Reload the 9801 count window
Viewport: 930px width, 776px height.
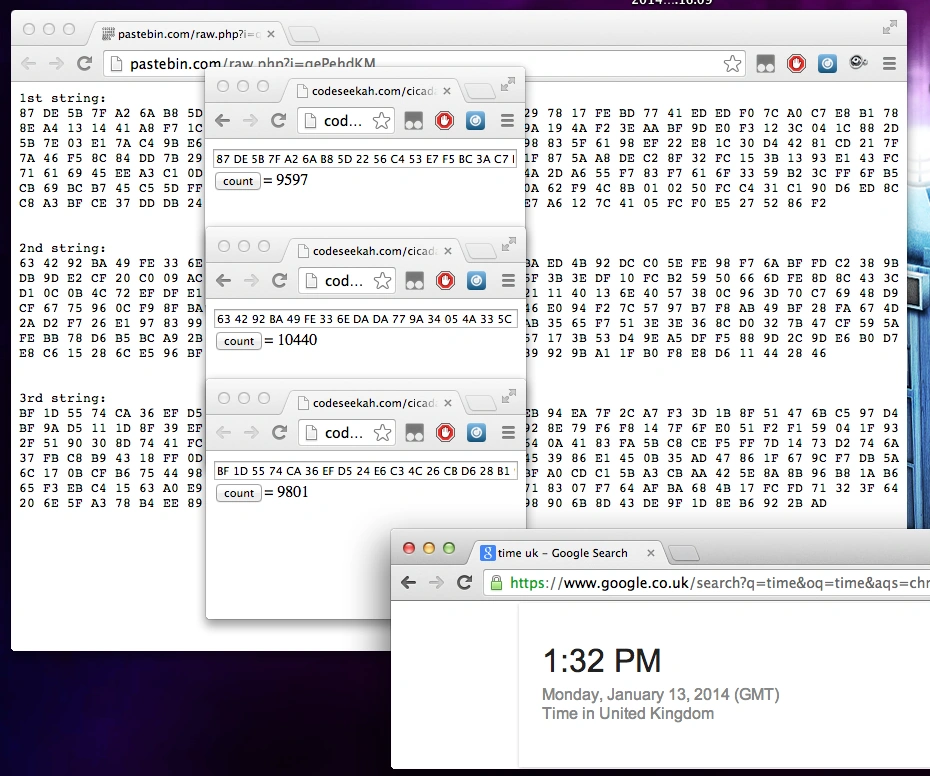(x=279, y=432)
